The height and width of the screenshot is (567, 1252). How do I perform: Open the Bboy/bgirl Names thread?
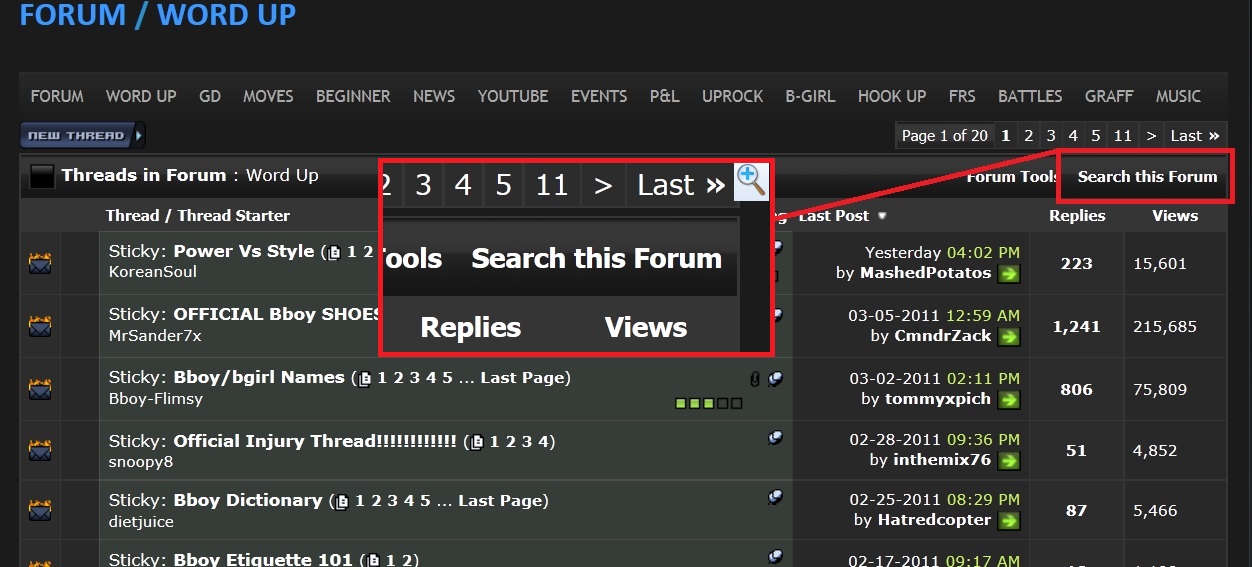[259, 377]
